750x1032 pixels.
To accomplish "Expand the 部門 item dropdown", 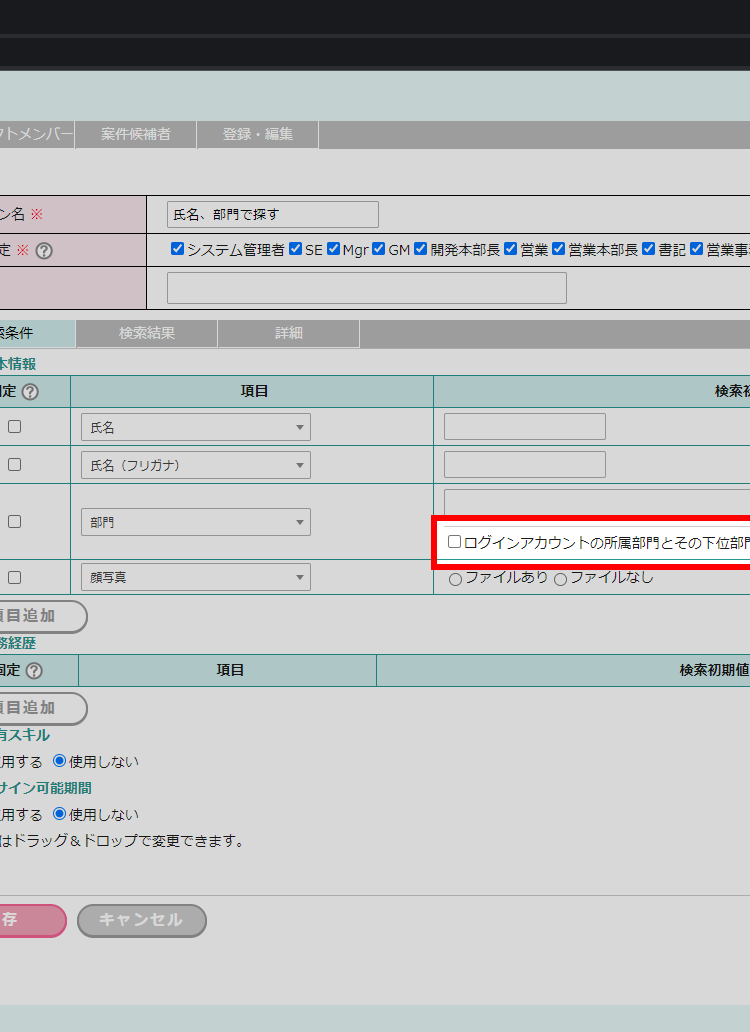I will (196, 522).
